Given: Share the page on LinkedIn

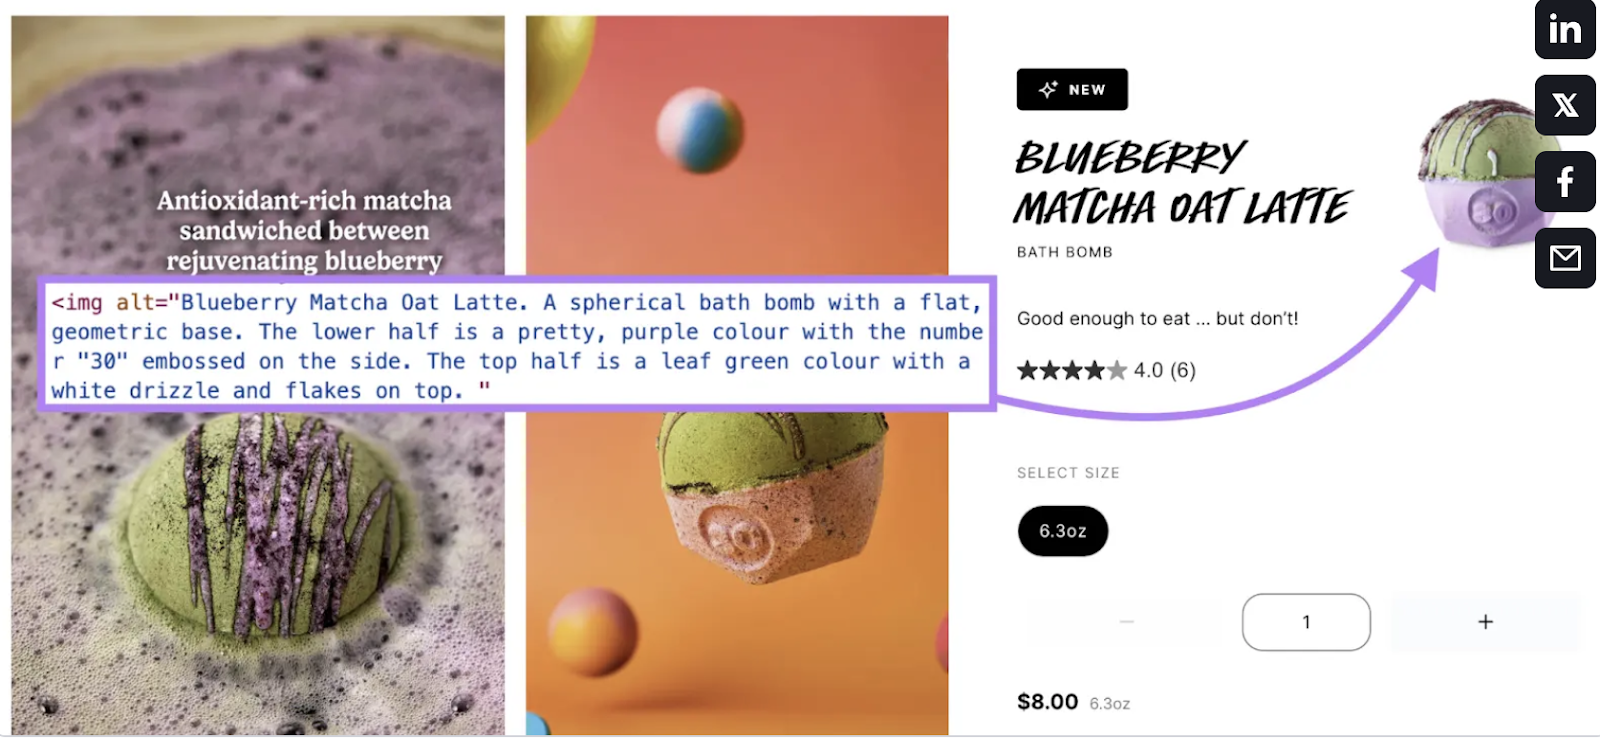Looking at the screenshot, I should [1565, 30].
